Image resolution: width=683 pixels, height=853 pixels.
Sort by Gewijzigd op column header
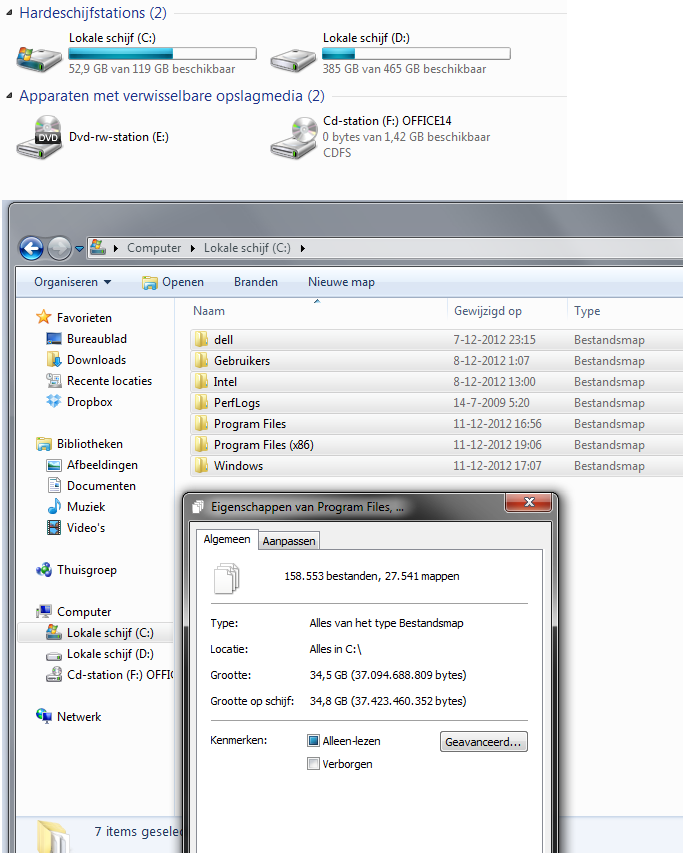click(488, 311)
